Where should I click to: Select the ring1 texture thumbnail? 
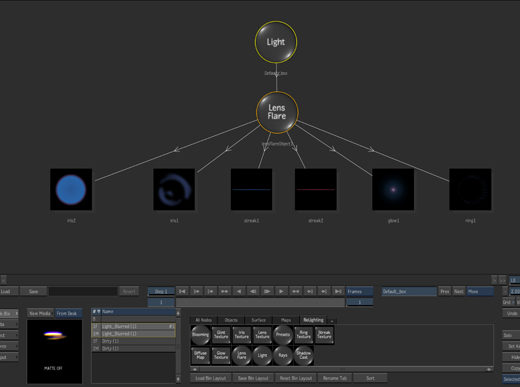(470, 189)
